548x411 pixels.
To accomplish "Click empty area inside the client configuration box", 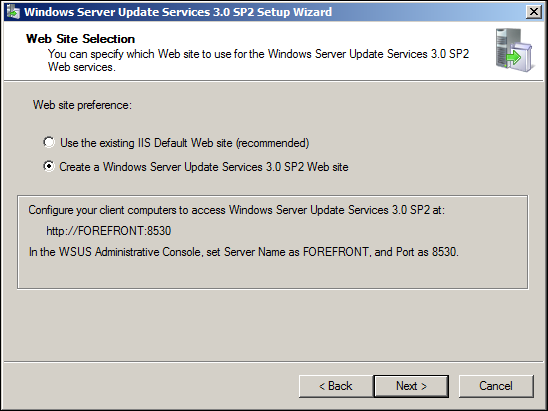I will [x=273, y=274].
